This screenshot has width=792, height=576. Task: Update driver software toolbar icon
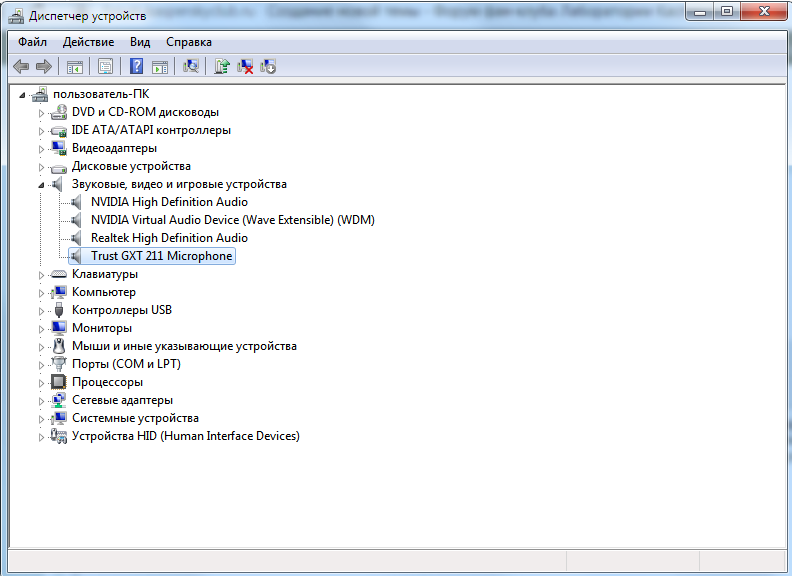[222, 66]
